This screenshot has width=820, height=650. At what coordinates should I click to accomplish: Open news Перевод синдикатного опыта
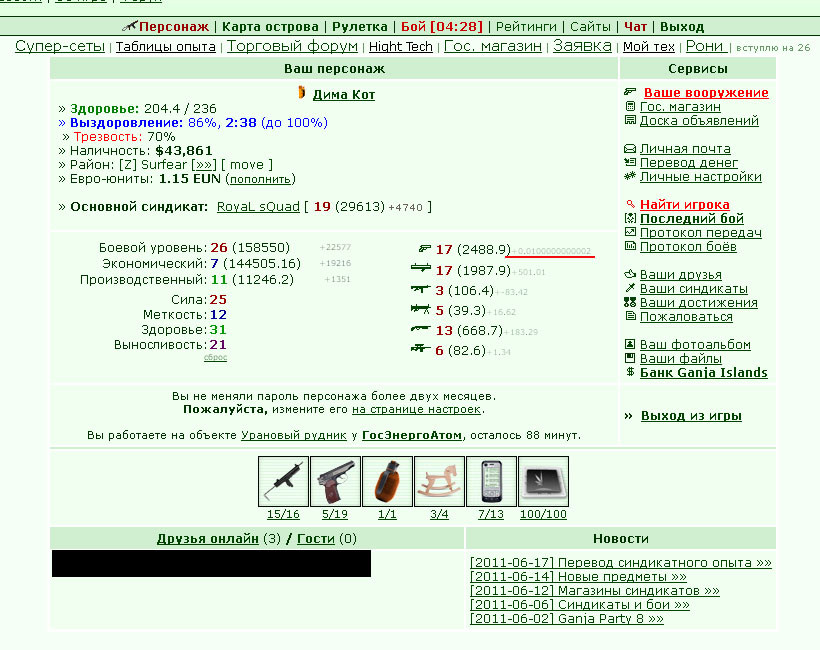click(621, 563)
